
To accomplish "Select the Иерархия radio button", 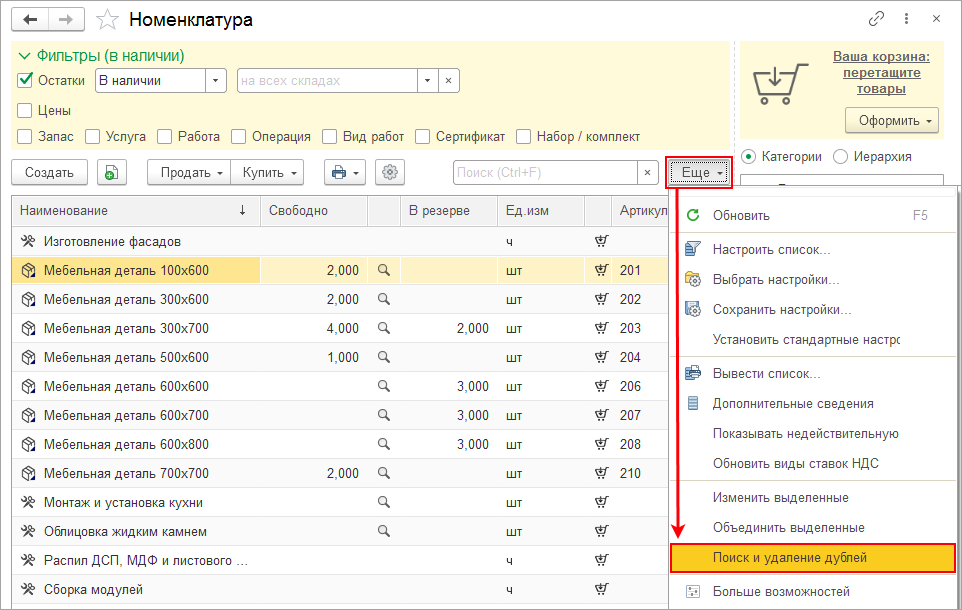I will tap(840, 156).
